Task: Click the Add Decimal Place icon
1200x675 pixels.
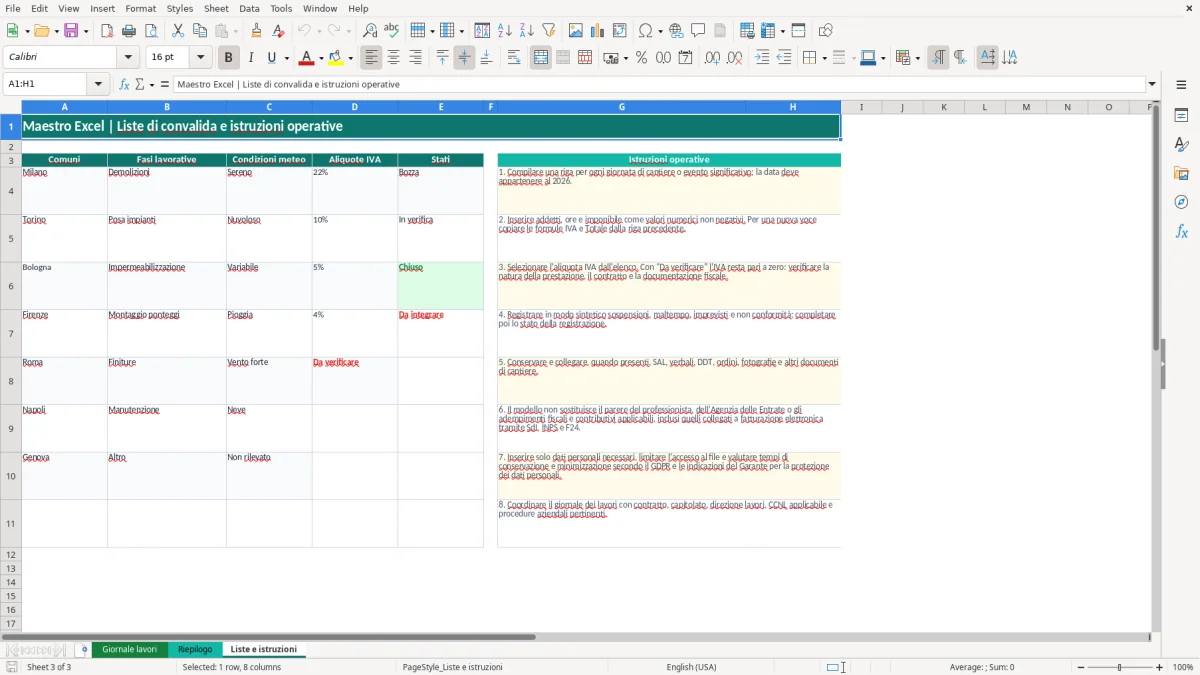Action: [712, 58]
